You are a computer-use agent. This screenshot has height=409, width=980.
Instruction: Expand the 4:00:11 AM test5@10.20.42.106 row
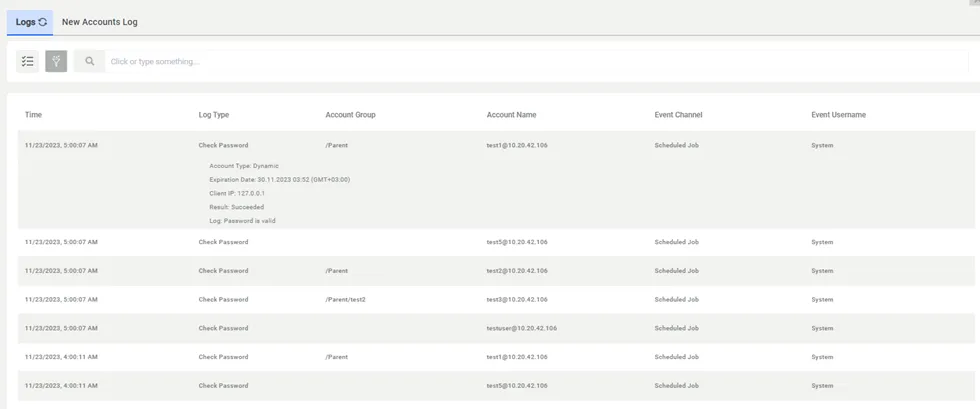(496, 386)
